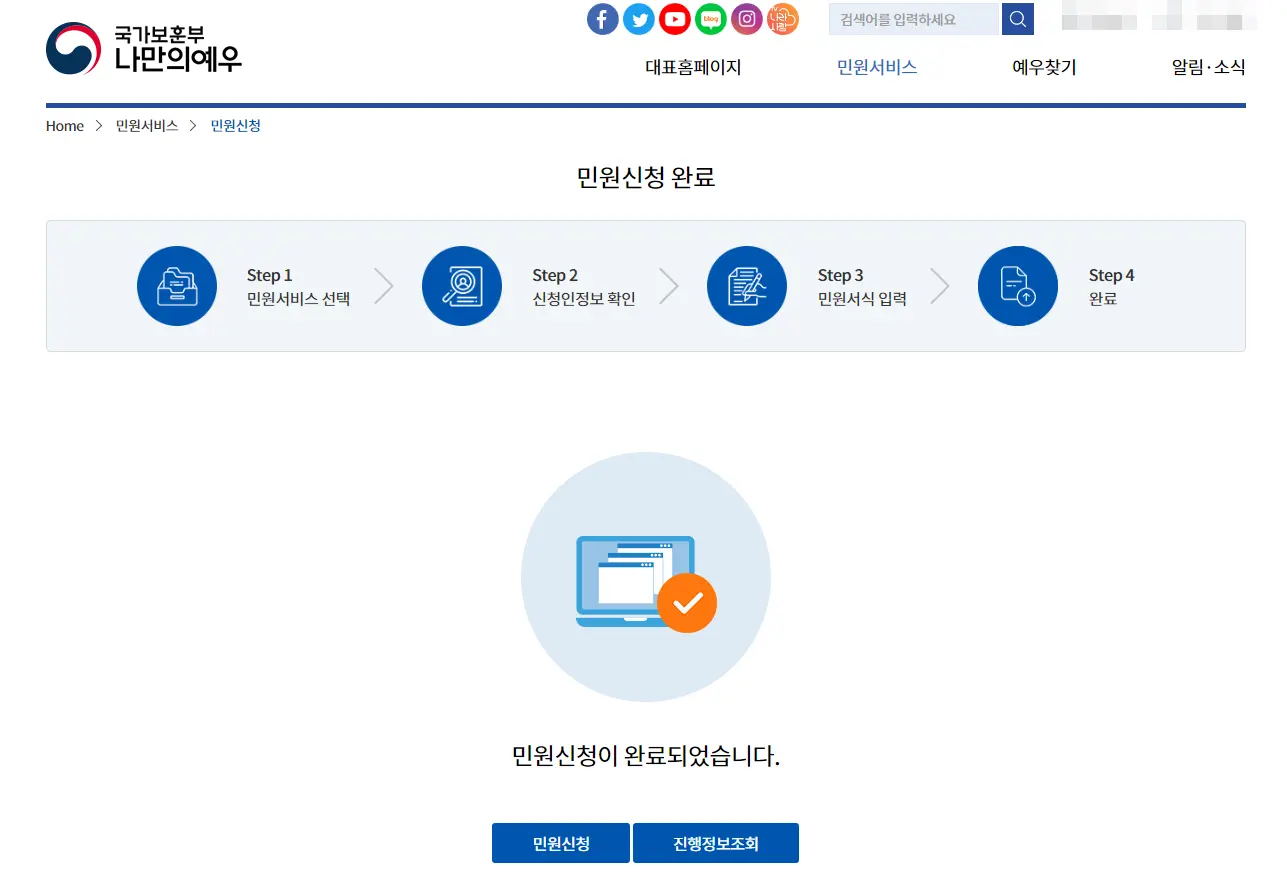Select the 예우찾기 menu item
The image size is (1287, 881).
pos(1042,67)
